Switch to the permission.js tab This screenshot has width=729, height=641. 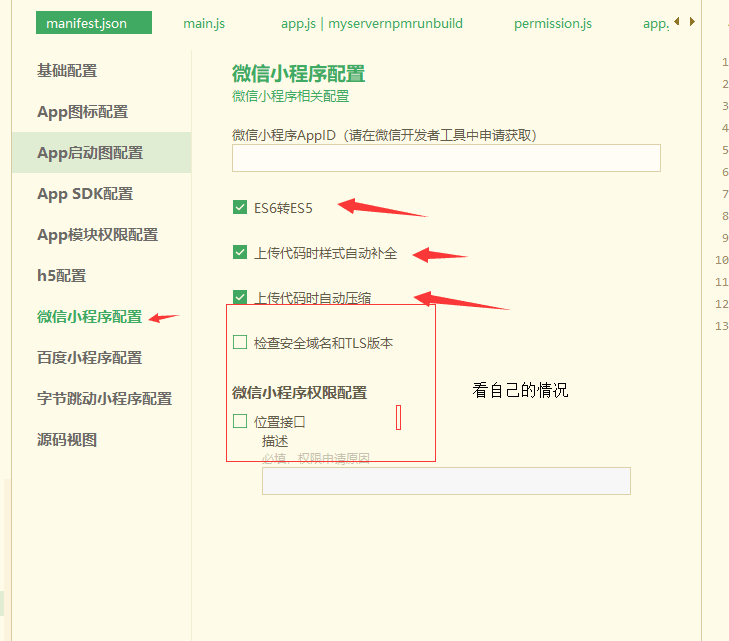(553, 23)
